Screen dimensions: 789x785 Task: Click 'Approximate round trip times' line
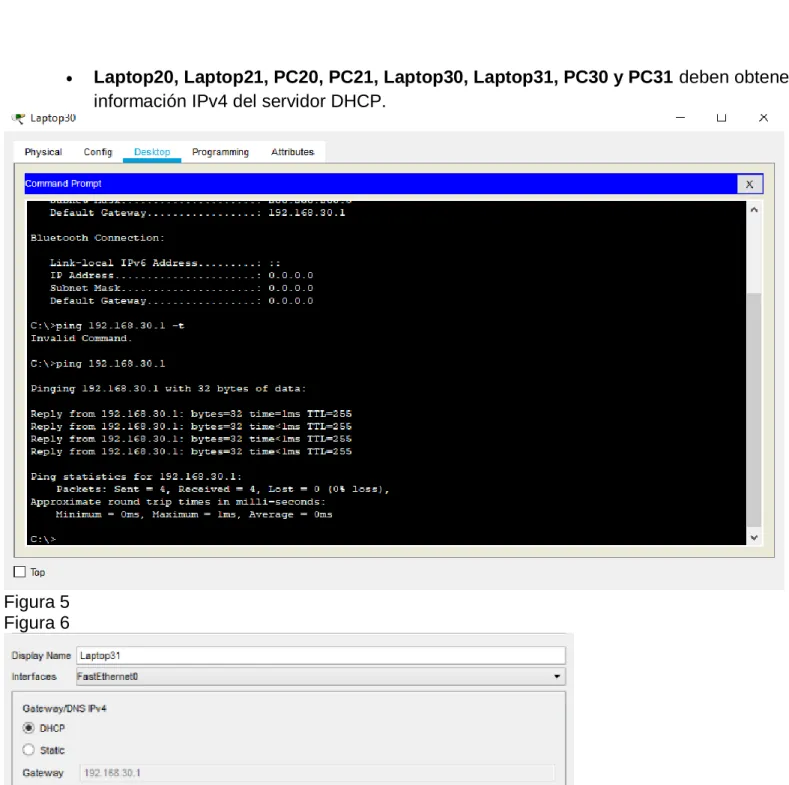[x=178, y=502]
